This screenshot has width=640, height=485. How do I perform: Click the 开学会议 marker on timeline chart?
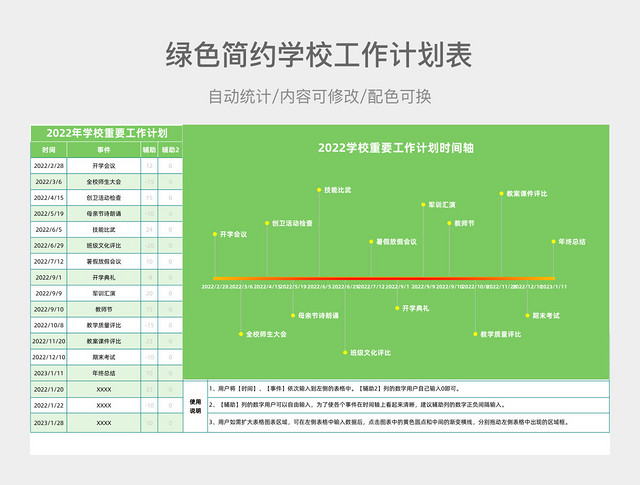pos(215,234)
